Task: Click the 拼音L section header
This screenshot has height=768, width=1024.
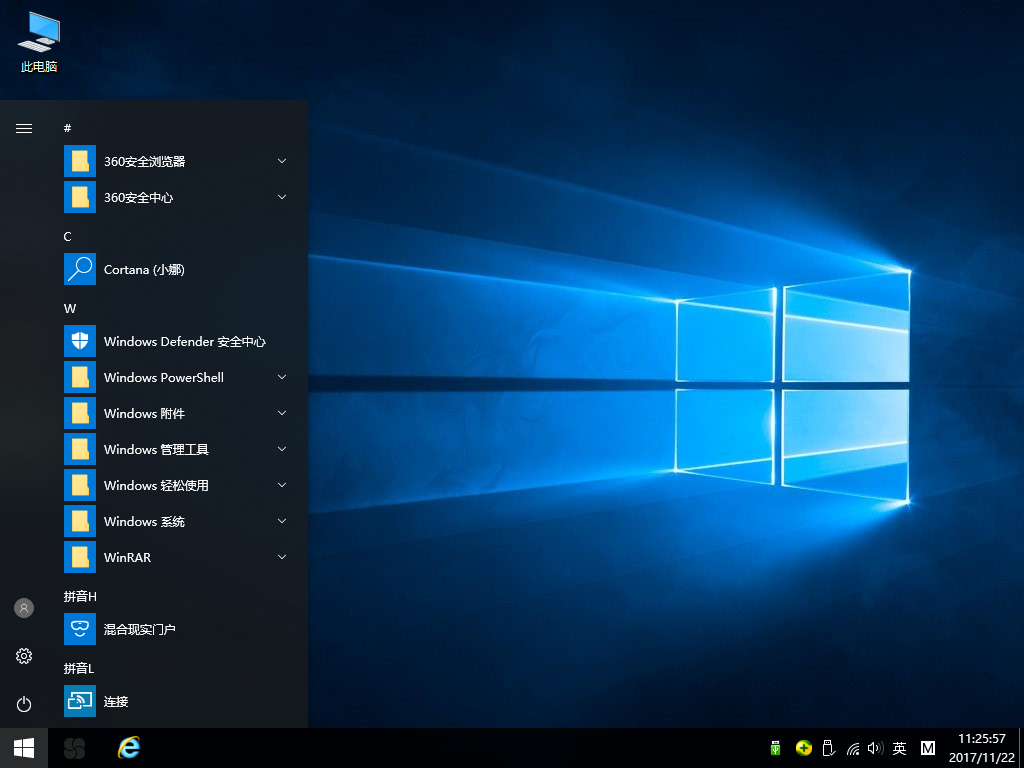Action: tap(78, 668)
